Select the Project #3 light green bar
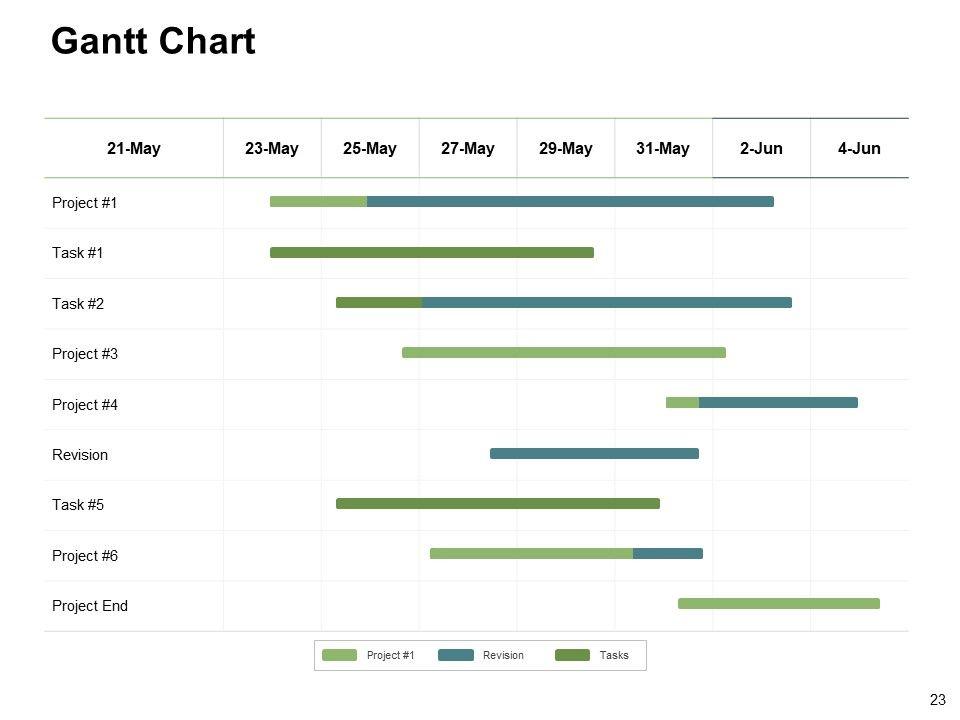 (x=563, y=352)
